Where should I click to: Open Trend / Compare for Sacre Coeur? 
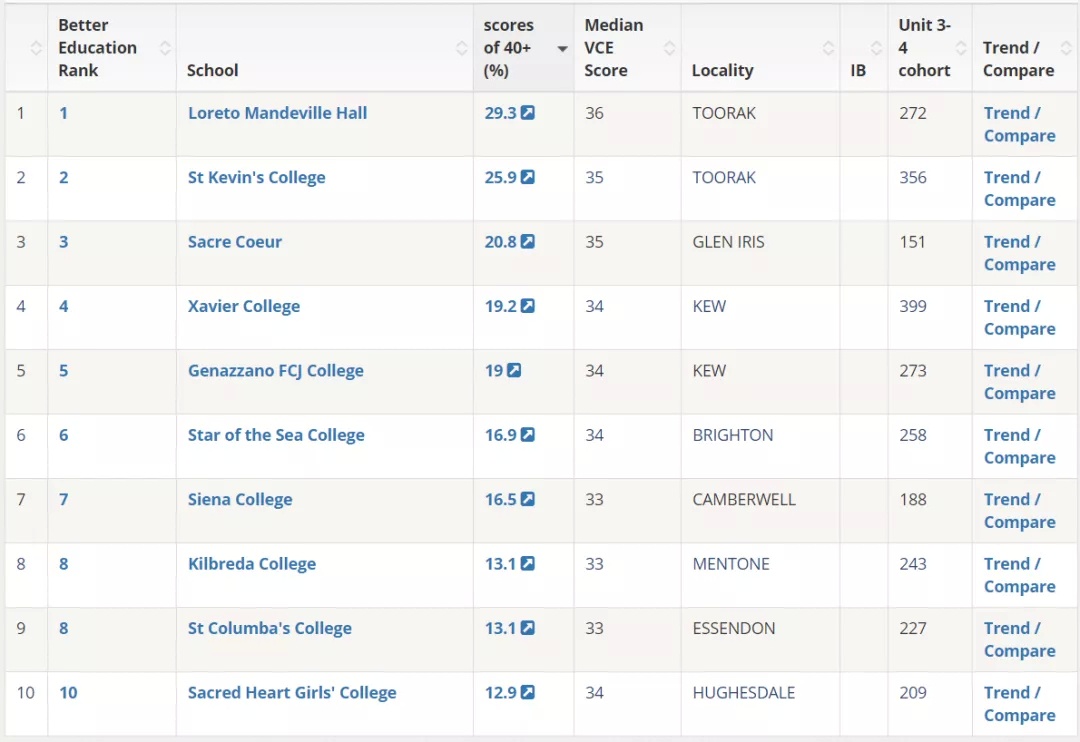pos(1019,253)
